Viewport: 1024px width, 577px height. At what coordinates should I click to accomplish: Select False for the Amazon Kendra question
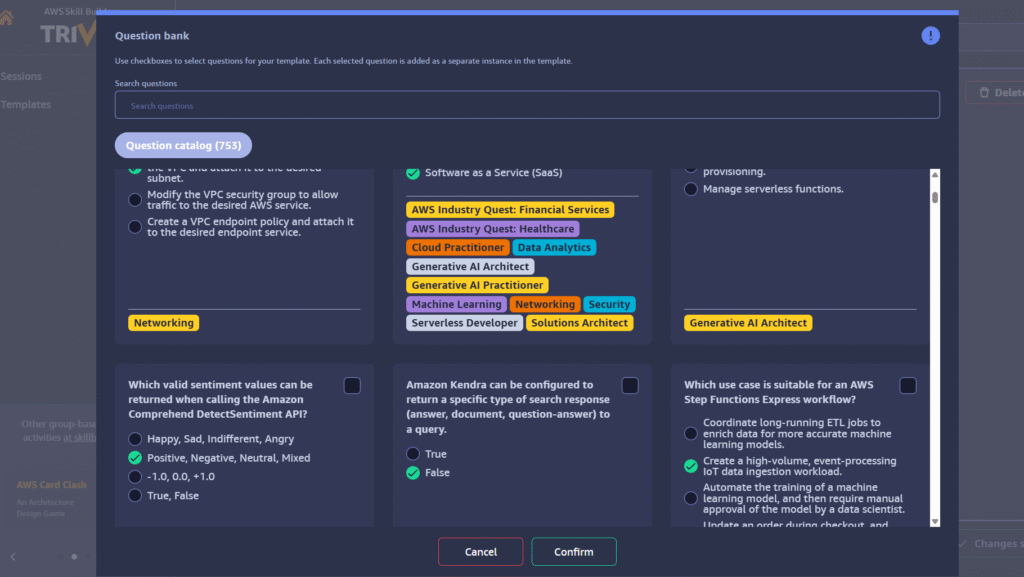click(x=413, y=473)
